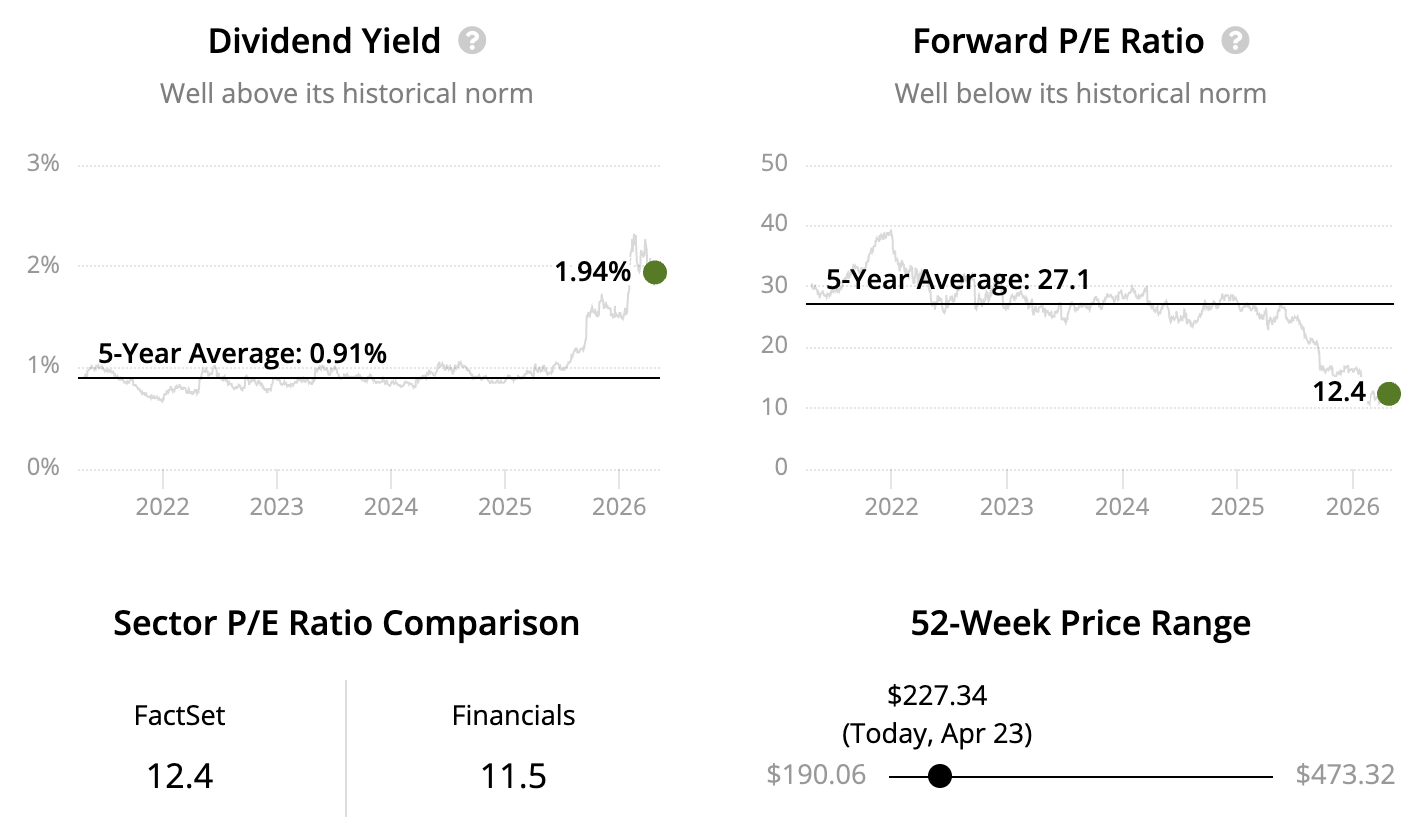
Task: Click the Dividend Yield help question-mark icon
Action: (x=472, y=41)
